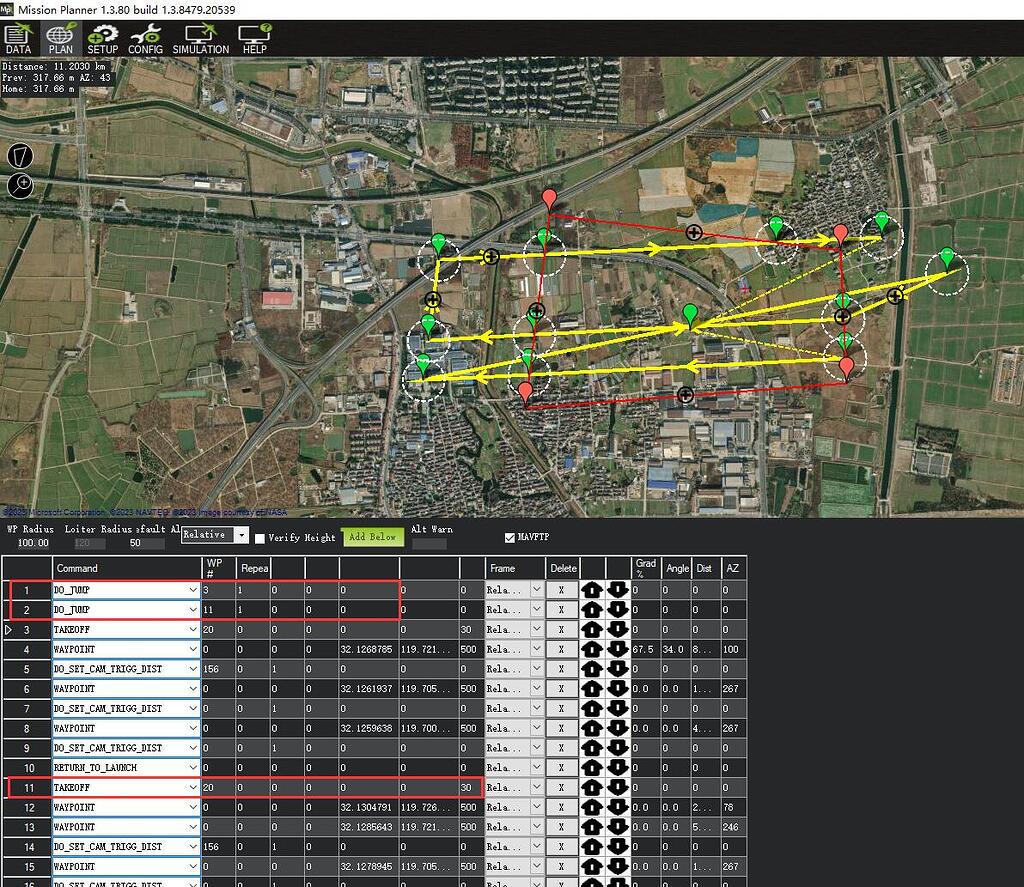Click the magnifier icon below the compass
The width and height of the screenshot is (1024, 887).
tap(19, 185)
